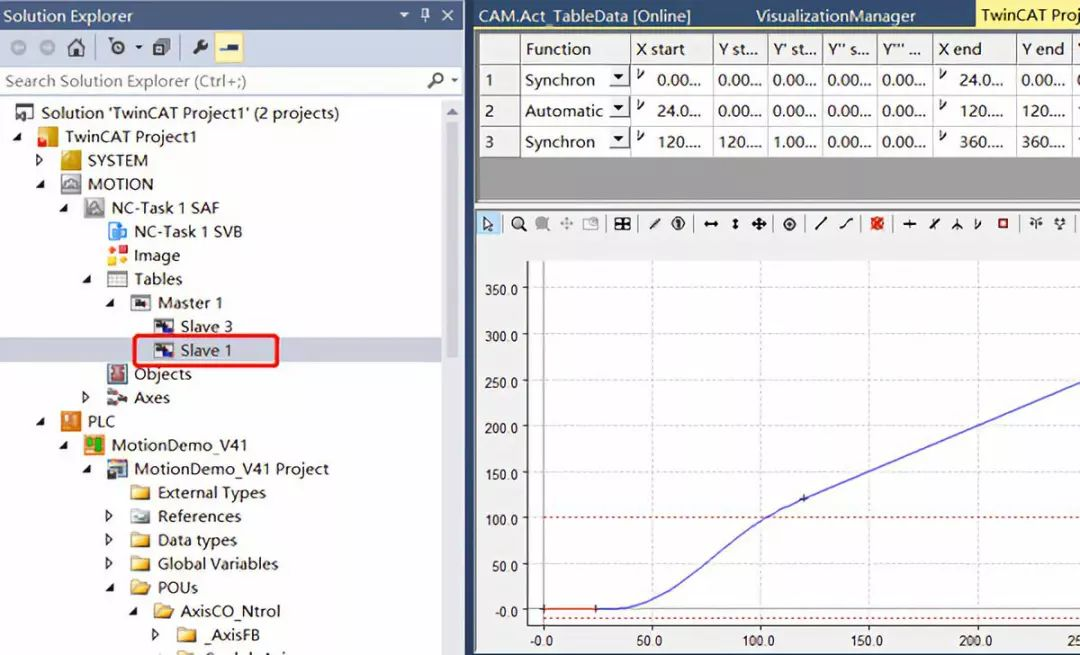This screenshot has height=655, width=1080.
Task: Select row header number 2 in the table
Action: pos(499,110)
